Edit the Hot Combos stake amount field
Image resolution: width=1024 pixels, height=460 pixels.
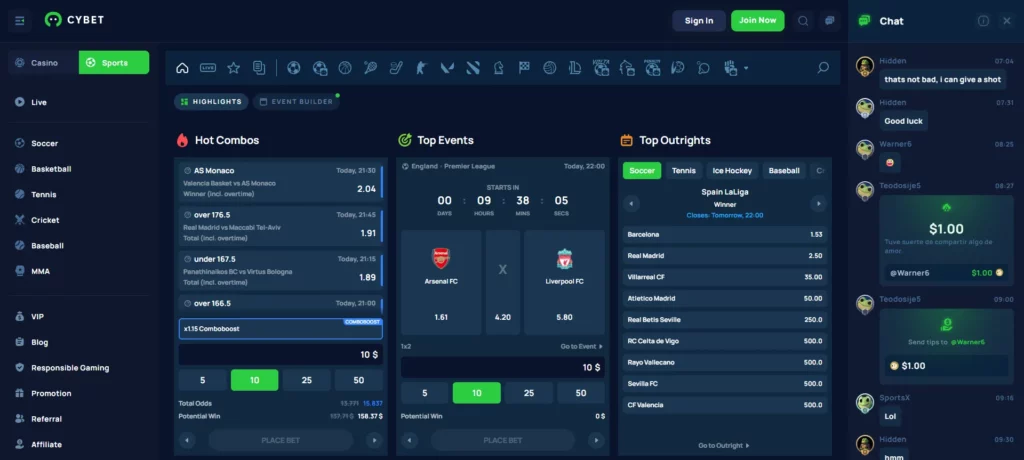[281, 355]
